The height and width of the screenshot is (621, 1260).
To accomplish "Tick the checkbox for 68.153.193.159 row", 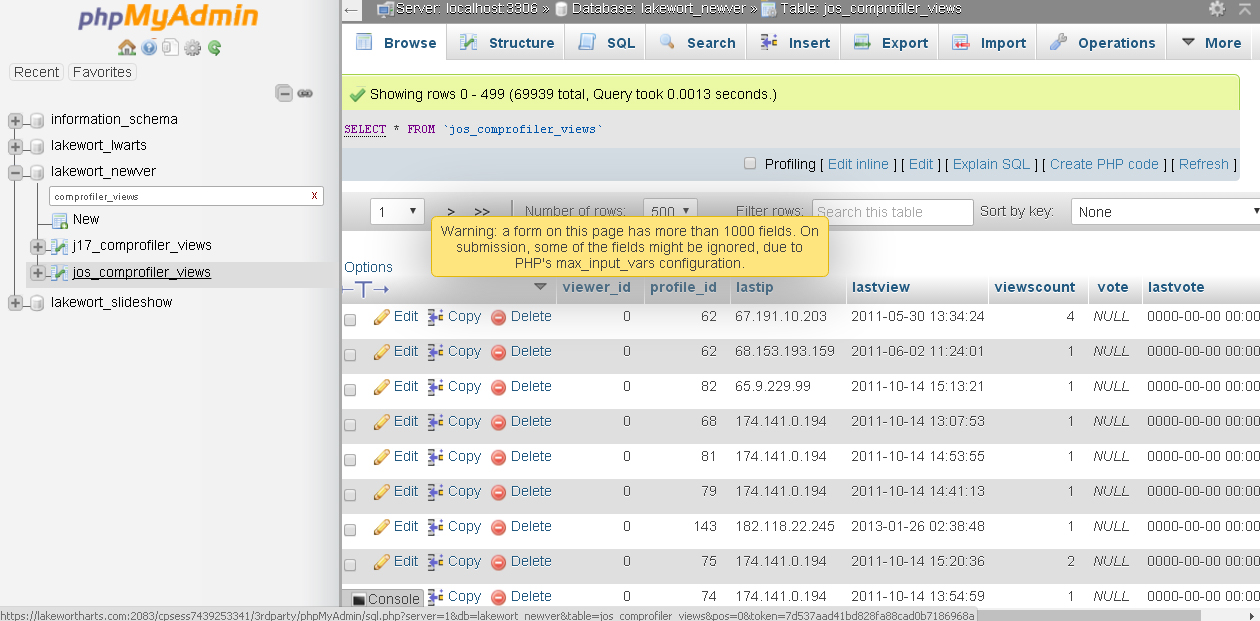I will pos(350,355).
